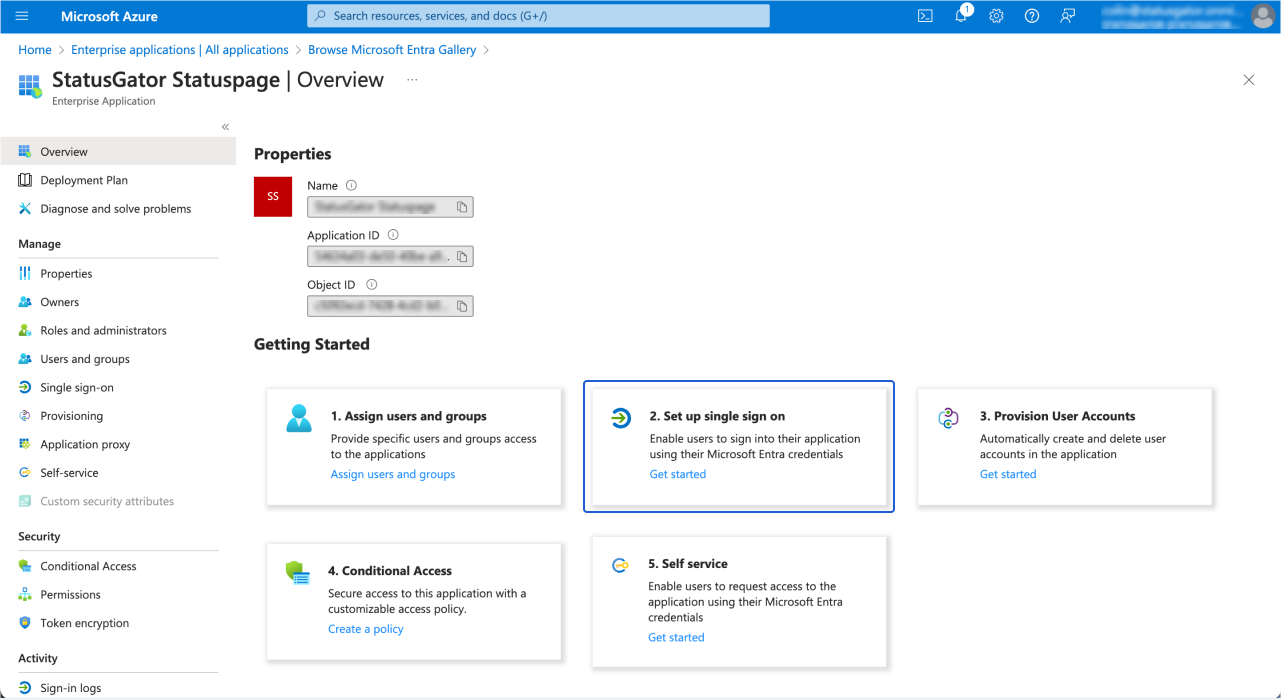Click Get started under Provision User Accounts
Image resolution: width=1281 pixels, height=700 pixels.
(x=1008, y=474)
